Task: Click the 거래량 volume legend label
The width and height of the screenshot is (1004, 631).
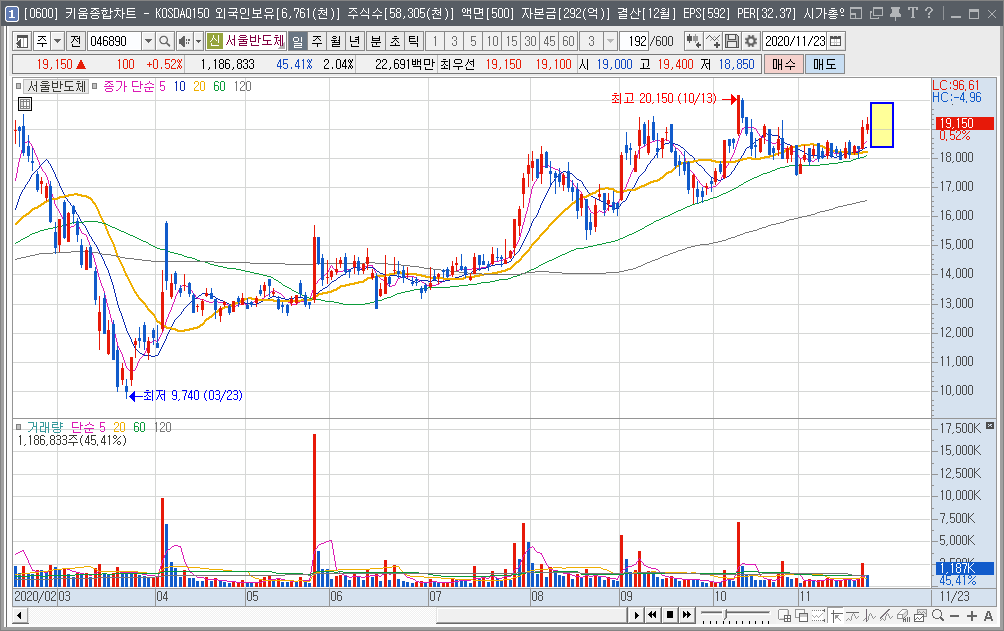Action: click(x=45, y=427)
